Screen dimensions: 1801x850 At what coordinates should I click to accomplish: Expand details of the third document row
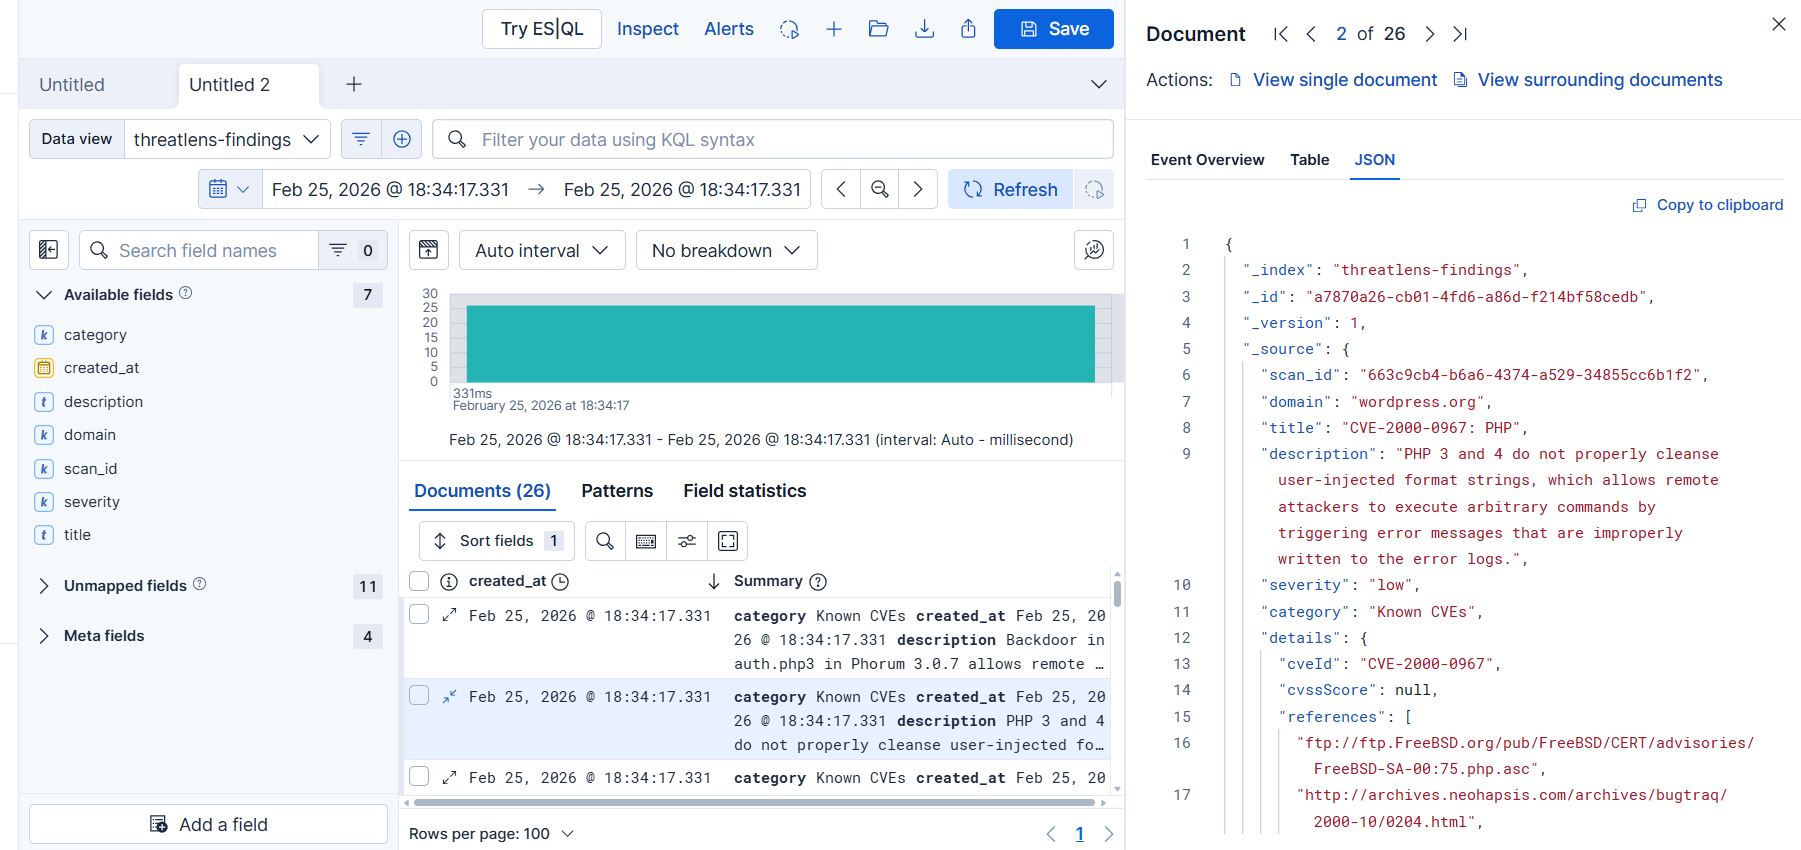click(x=449, y=777)
